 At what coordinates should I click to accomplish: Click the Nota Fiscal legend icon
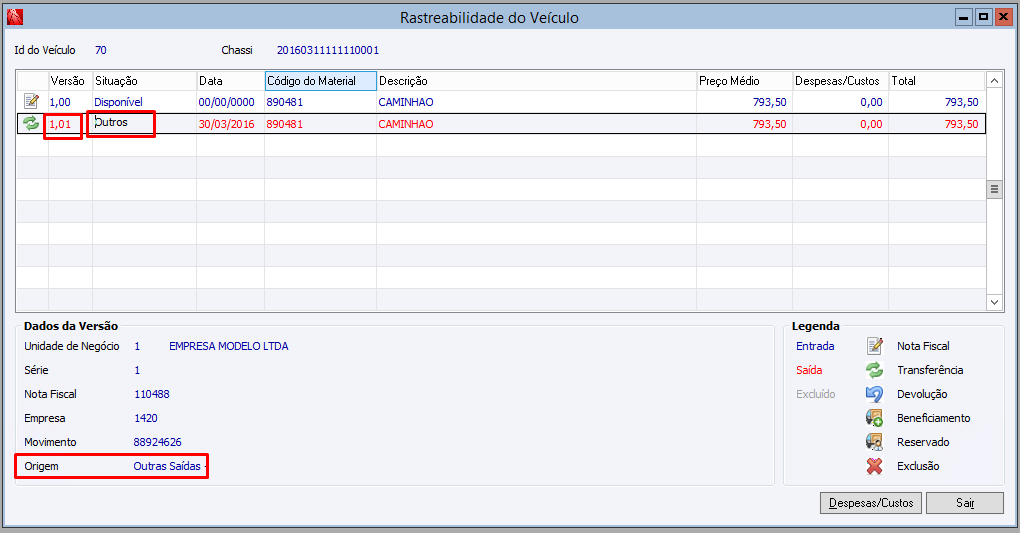tap(875, 346)
